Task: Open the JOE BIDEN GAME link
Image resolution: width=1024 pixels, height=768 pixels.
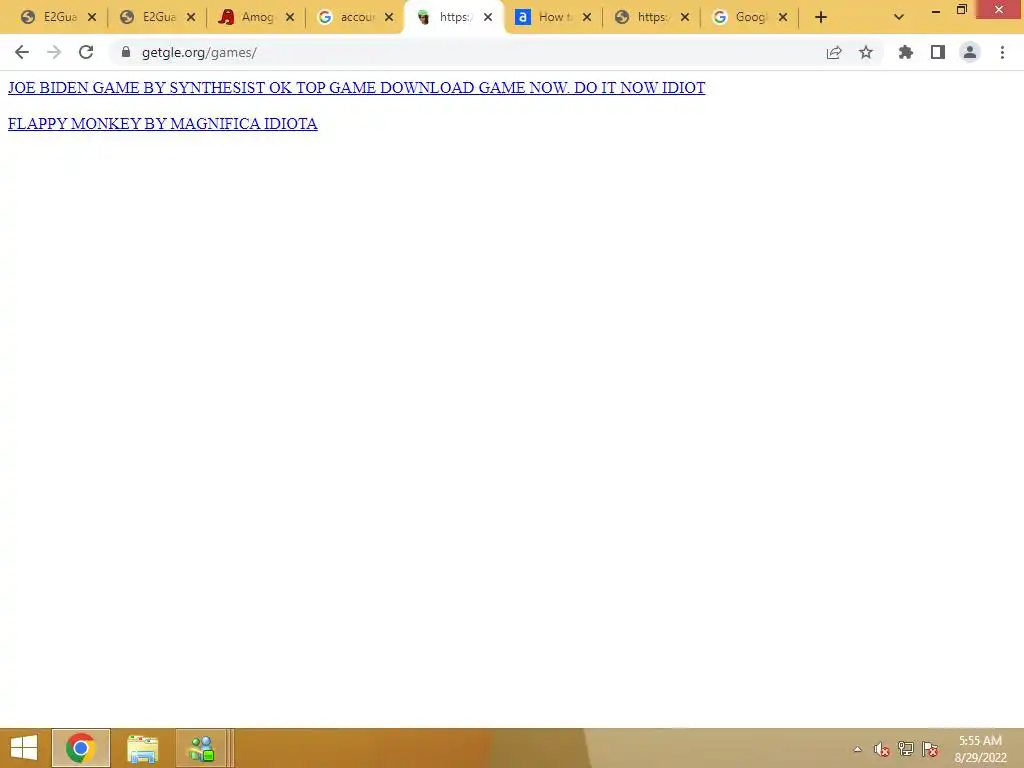Action: (357, 88)
